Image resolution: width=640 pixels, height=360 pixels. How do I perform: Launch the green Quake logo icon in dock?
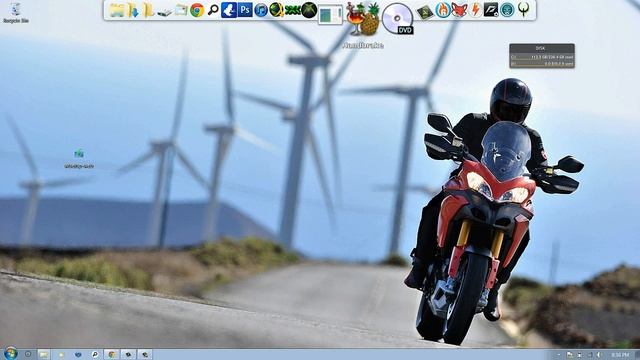point(523,10)
